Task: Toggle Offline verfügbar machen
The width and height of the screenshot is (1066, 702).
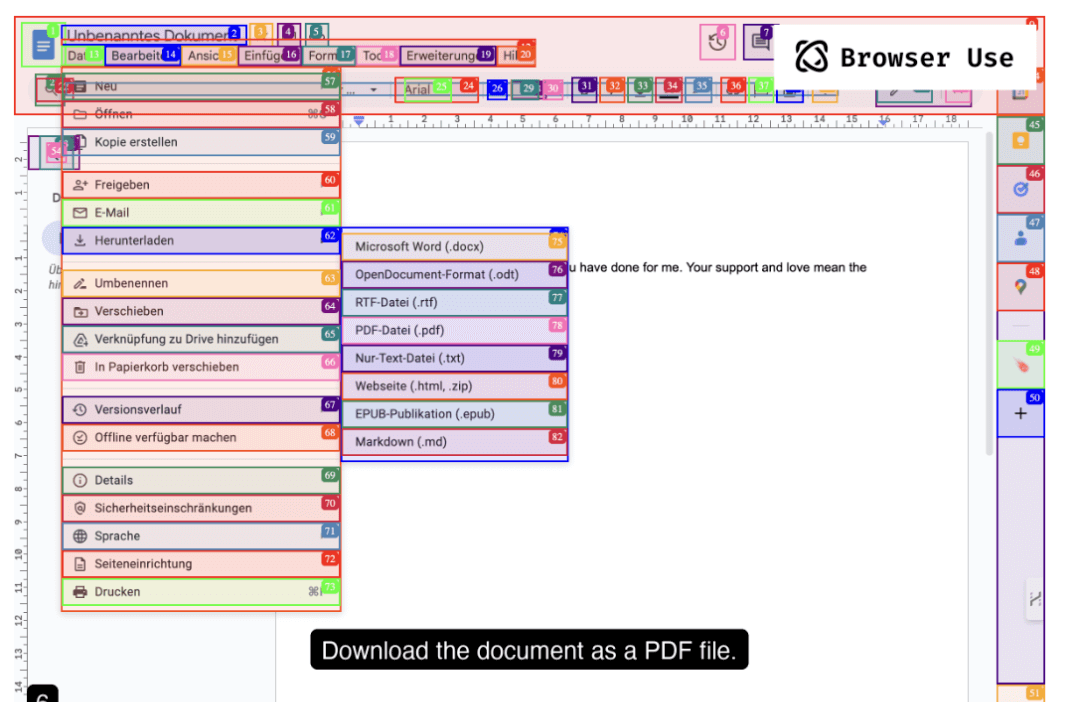Action: coord(201,438)
